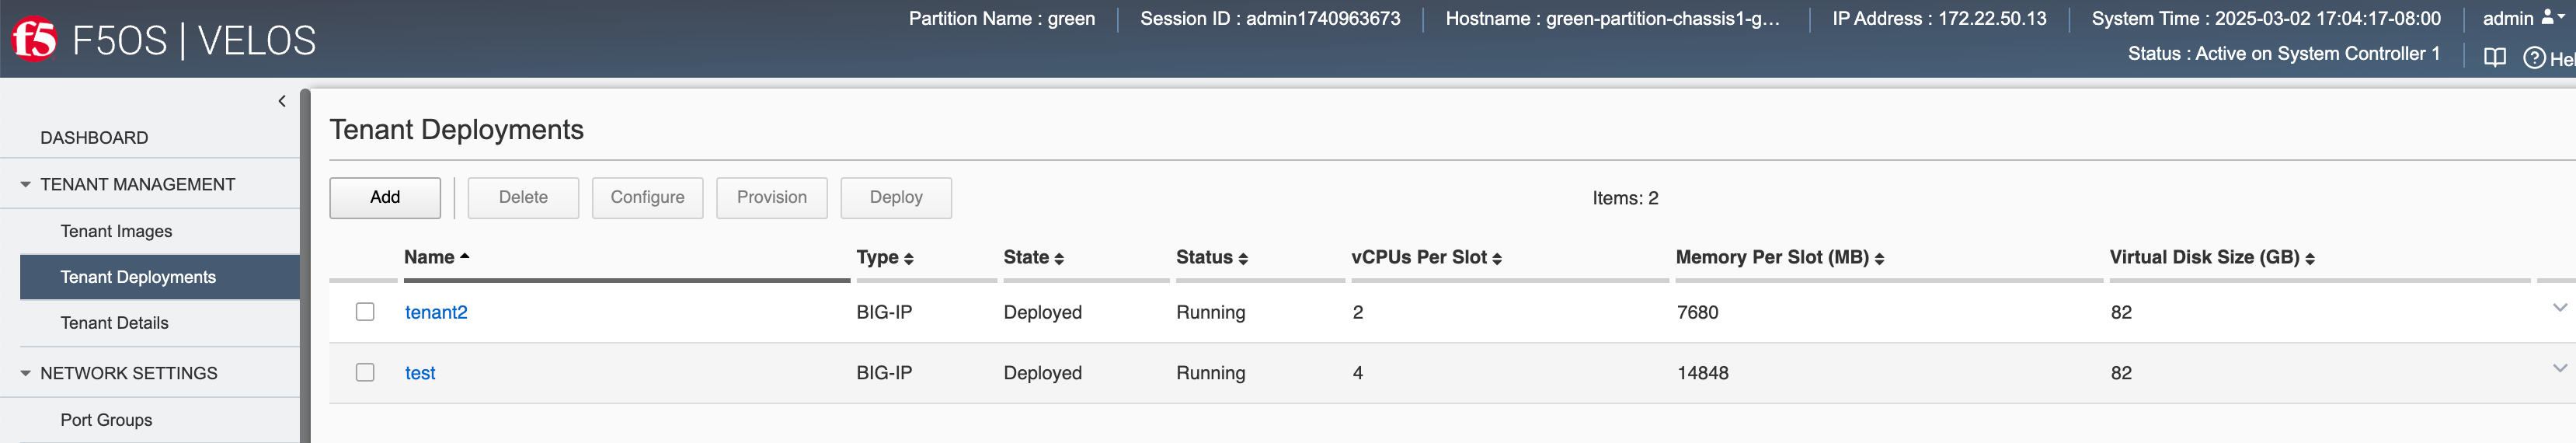The width and height of the screenshot is (2576, 443).
Task: Sort by Name column arrow
Action: click(x=464, y=257)
